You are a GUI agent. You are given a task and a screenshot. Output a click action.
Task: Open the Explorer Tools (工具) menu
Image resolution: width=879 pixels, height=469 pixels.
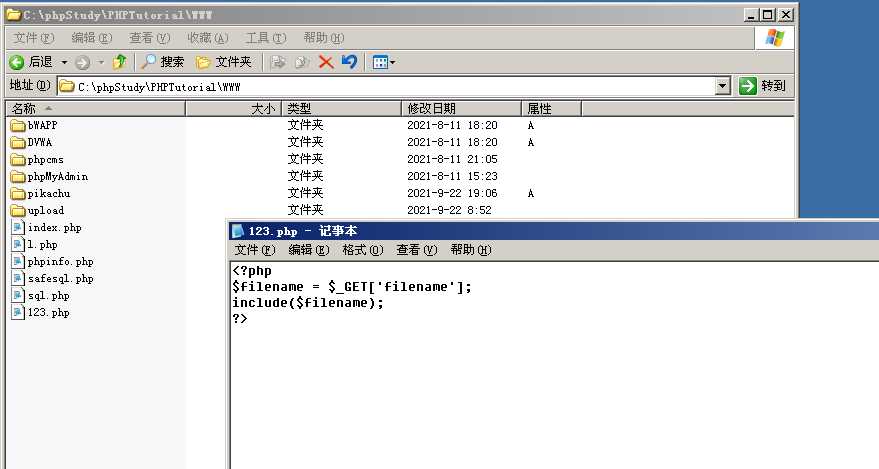coord(264,38)
